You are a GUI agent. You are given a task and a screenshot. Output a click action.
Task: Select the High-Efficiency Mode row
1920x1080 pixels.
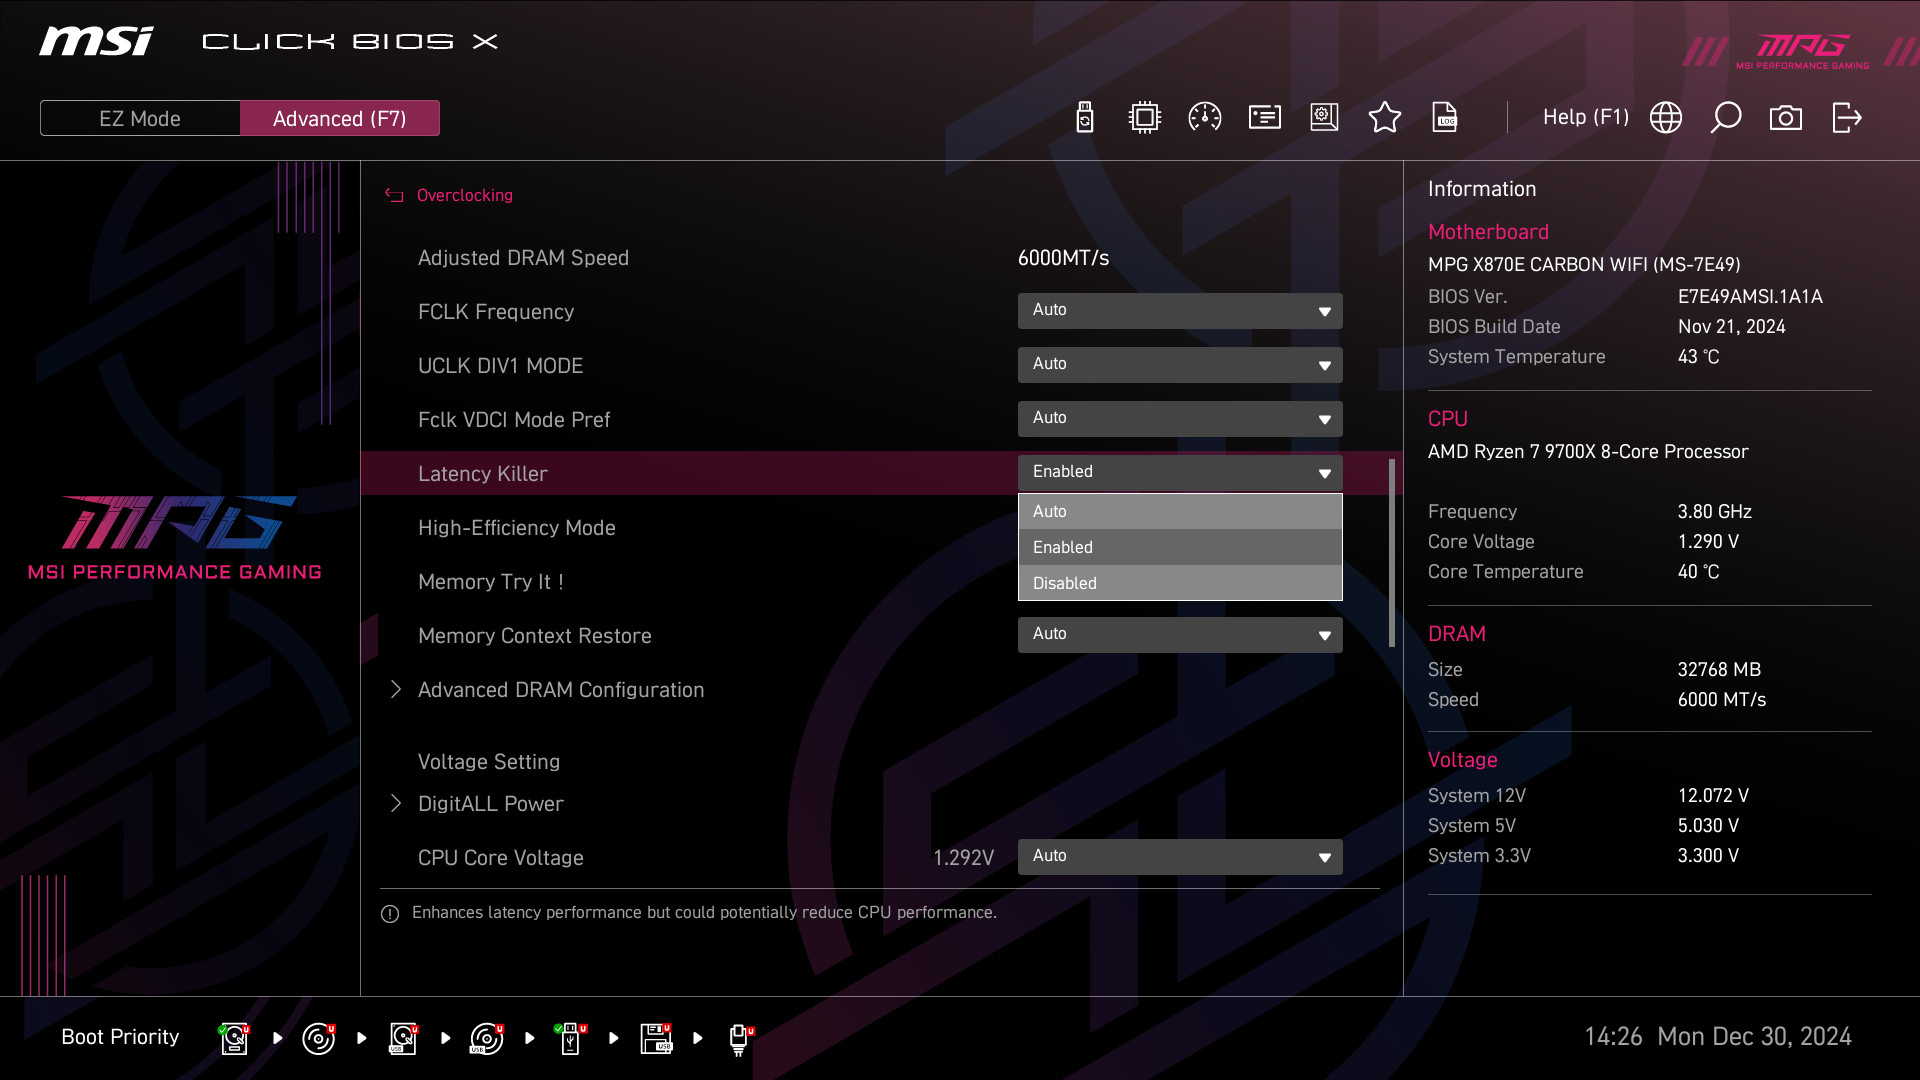pyautogui.click(x=516, y=528)
